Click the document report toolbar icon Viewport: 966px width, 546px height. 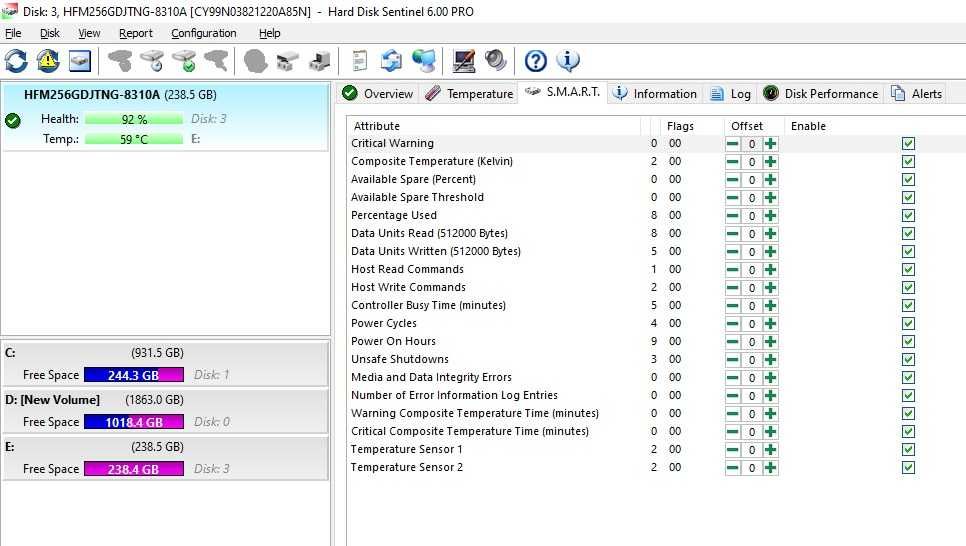click(359, 61)
